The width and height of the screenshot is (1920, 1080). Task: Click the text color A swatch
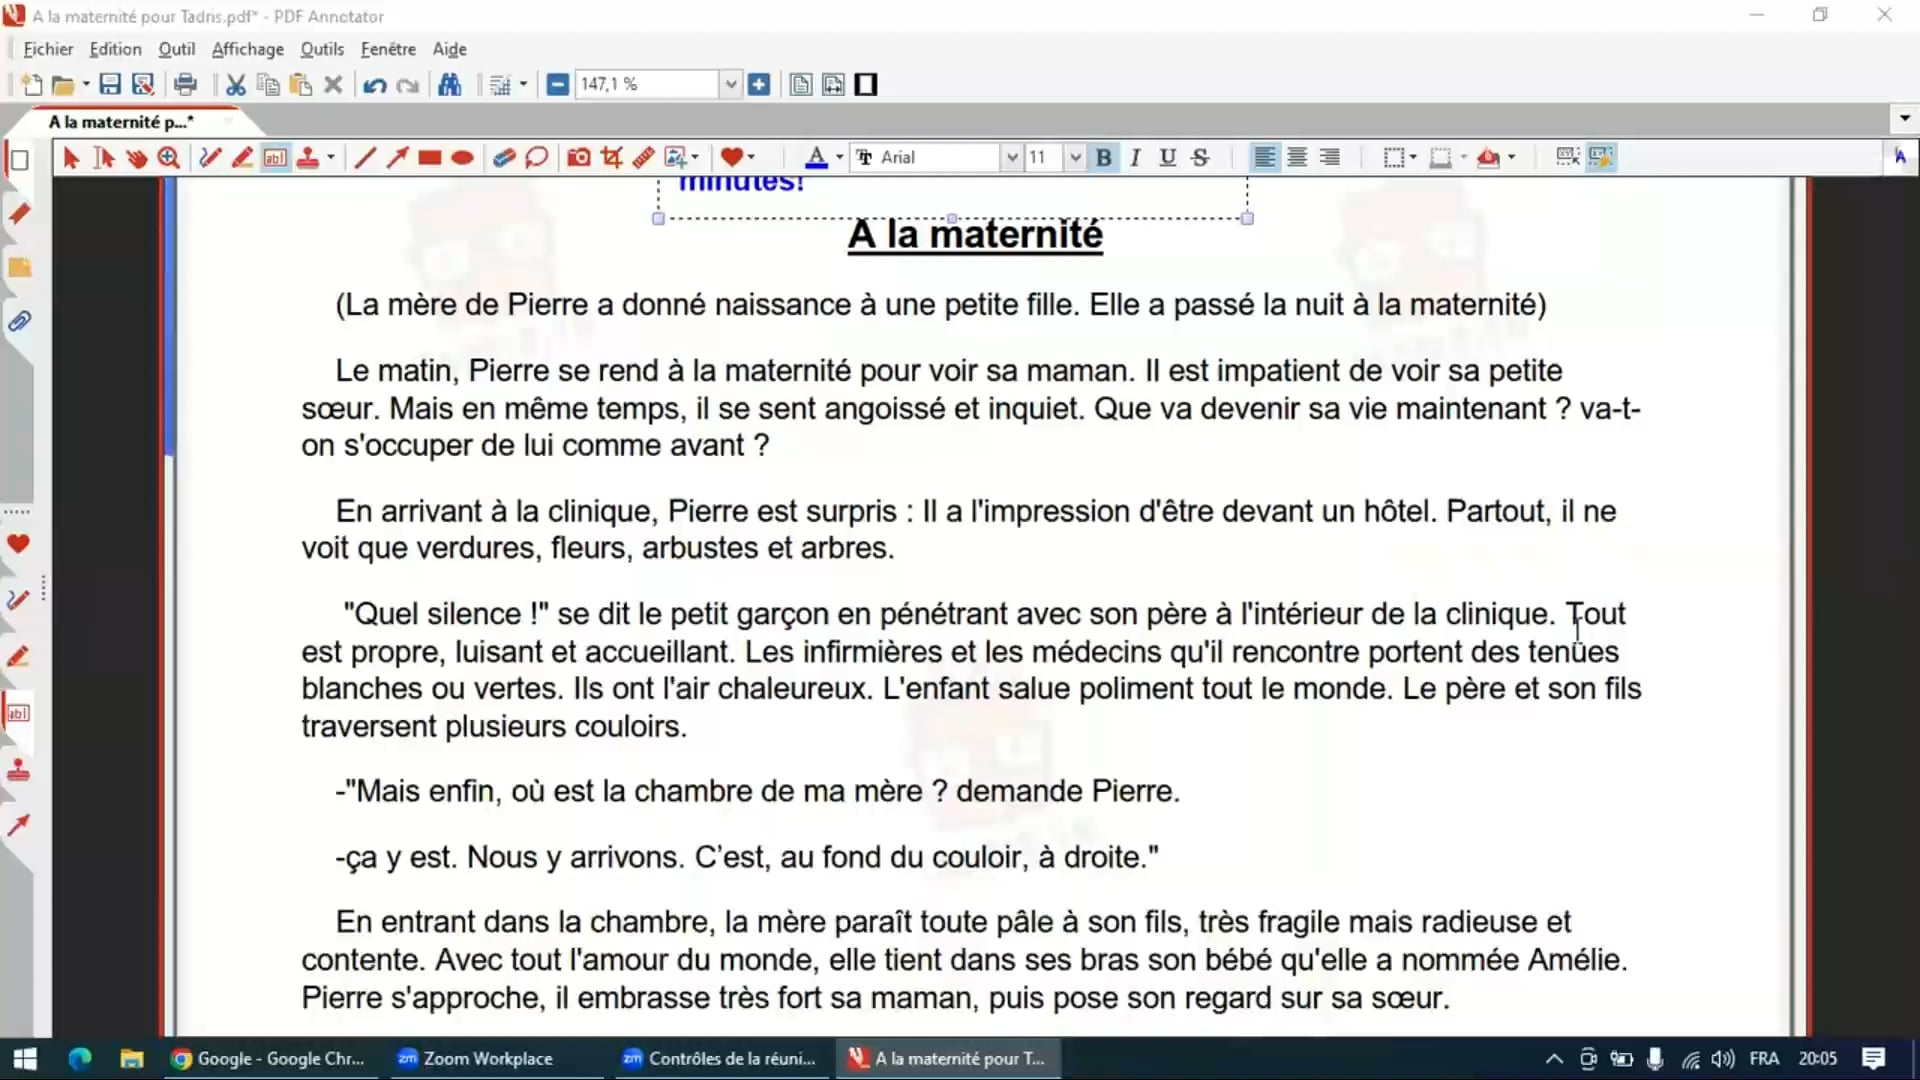click(x=816, y=157)
